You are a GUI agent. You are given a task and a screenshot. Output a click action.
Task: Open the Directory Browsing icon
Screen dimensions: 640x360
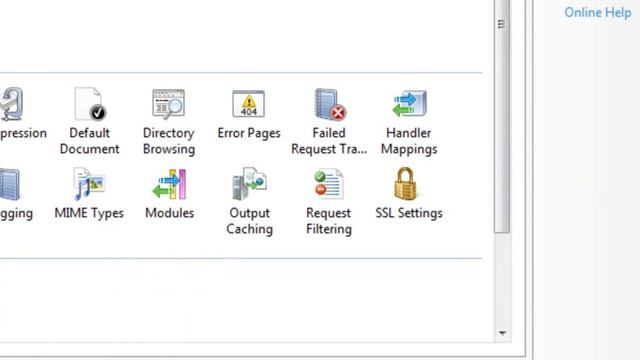pyautogui.click(x=169, y=104)
